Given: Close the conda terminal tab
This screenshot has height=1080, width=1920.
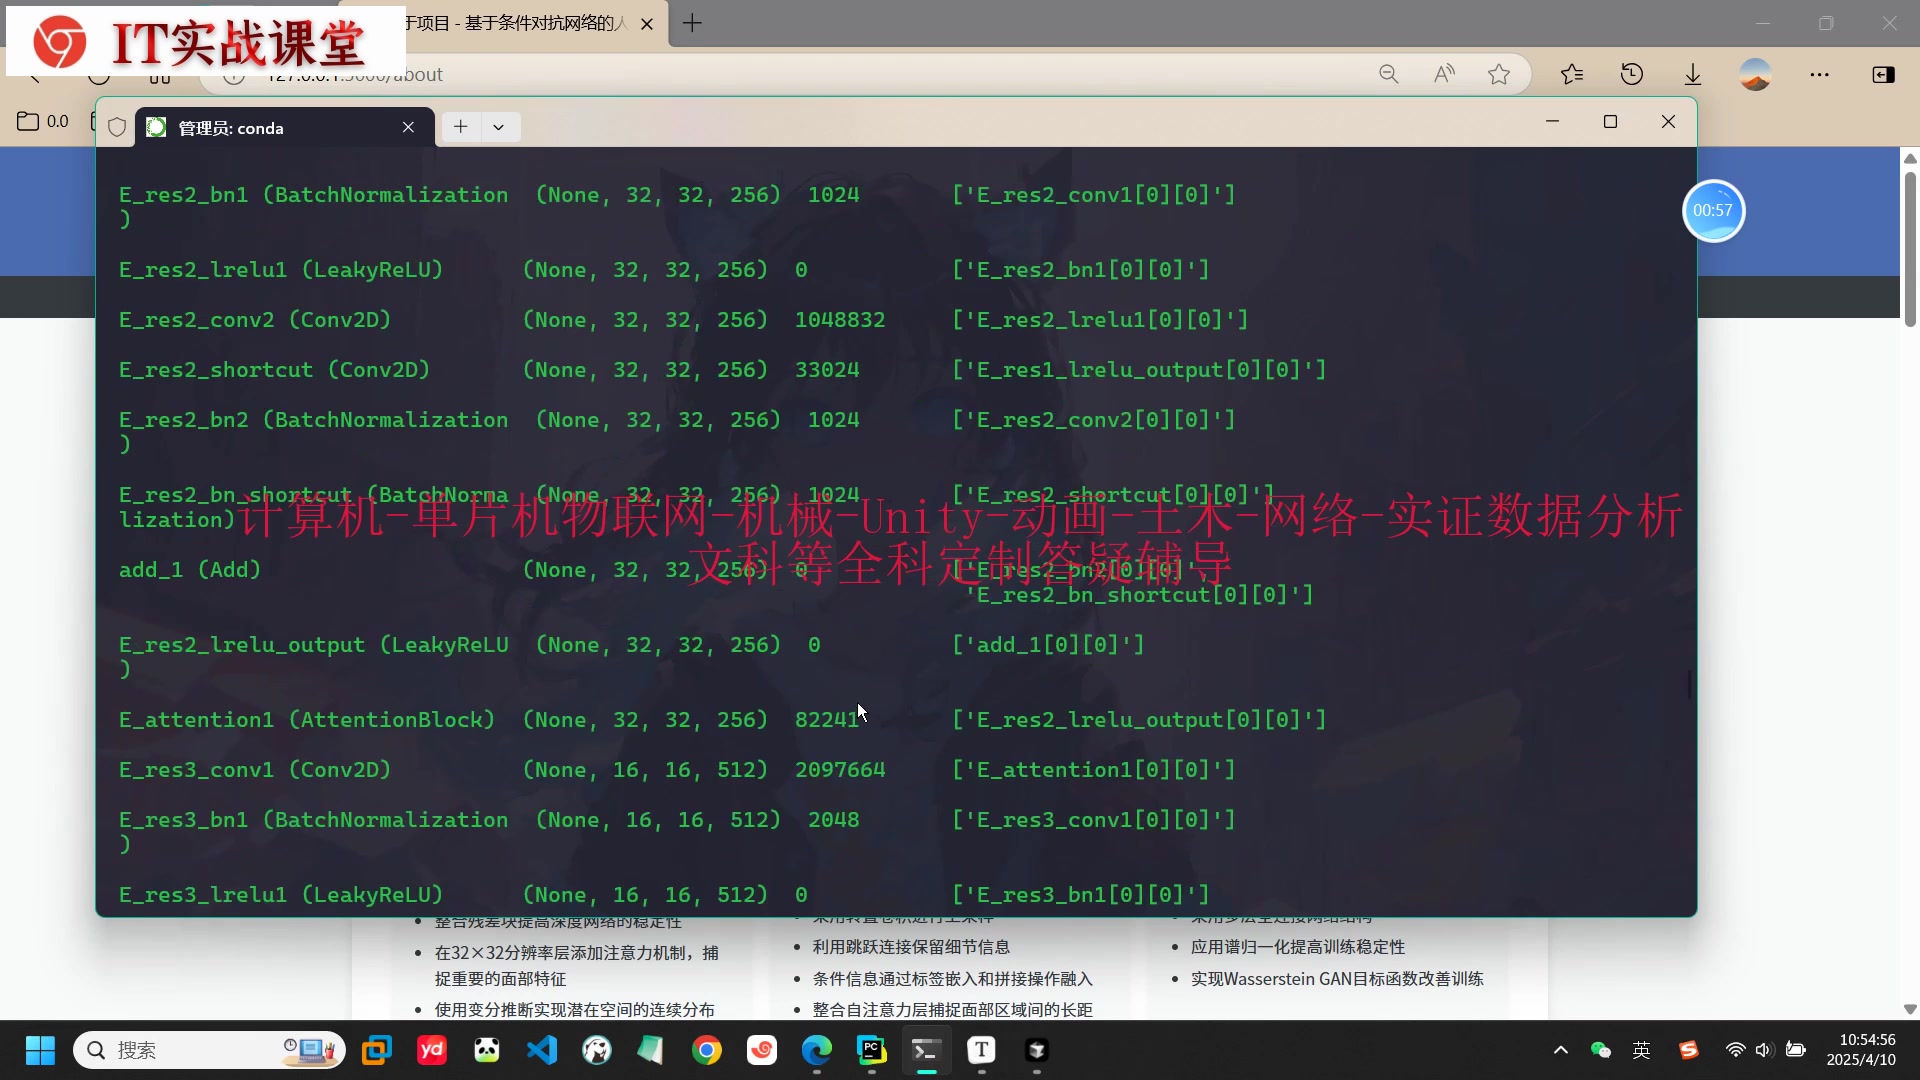Looking at the screenshot, I should click(x=408, y=127).
